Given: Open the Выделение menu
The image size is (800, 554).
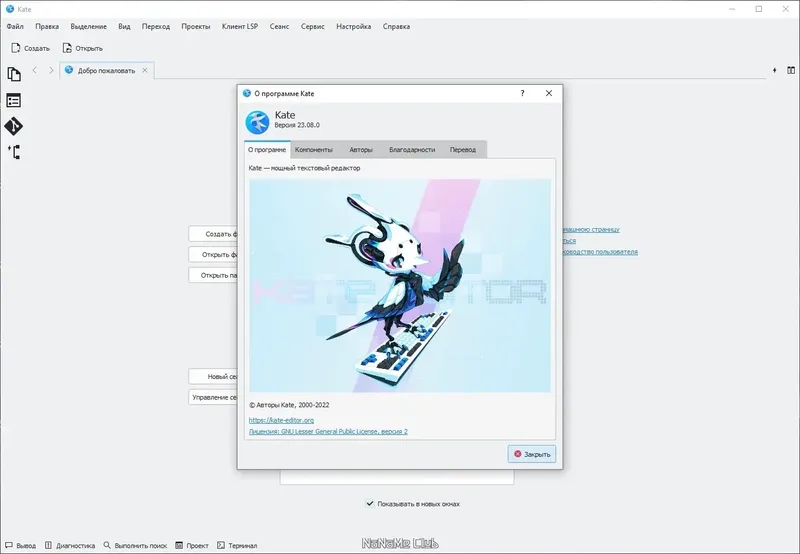Looking at the screenshot, I should (89, 27).
